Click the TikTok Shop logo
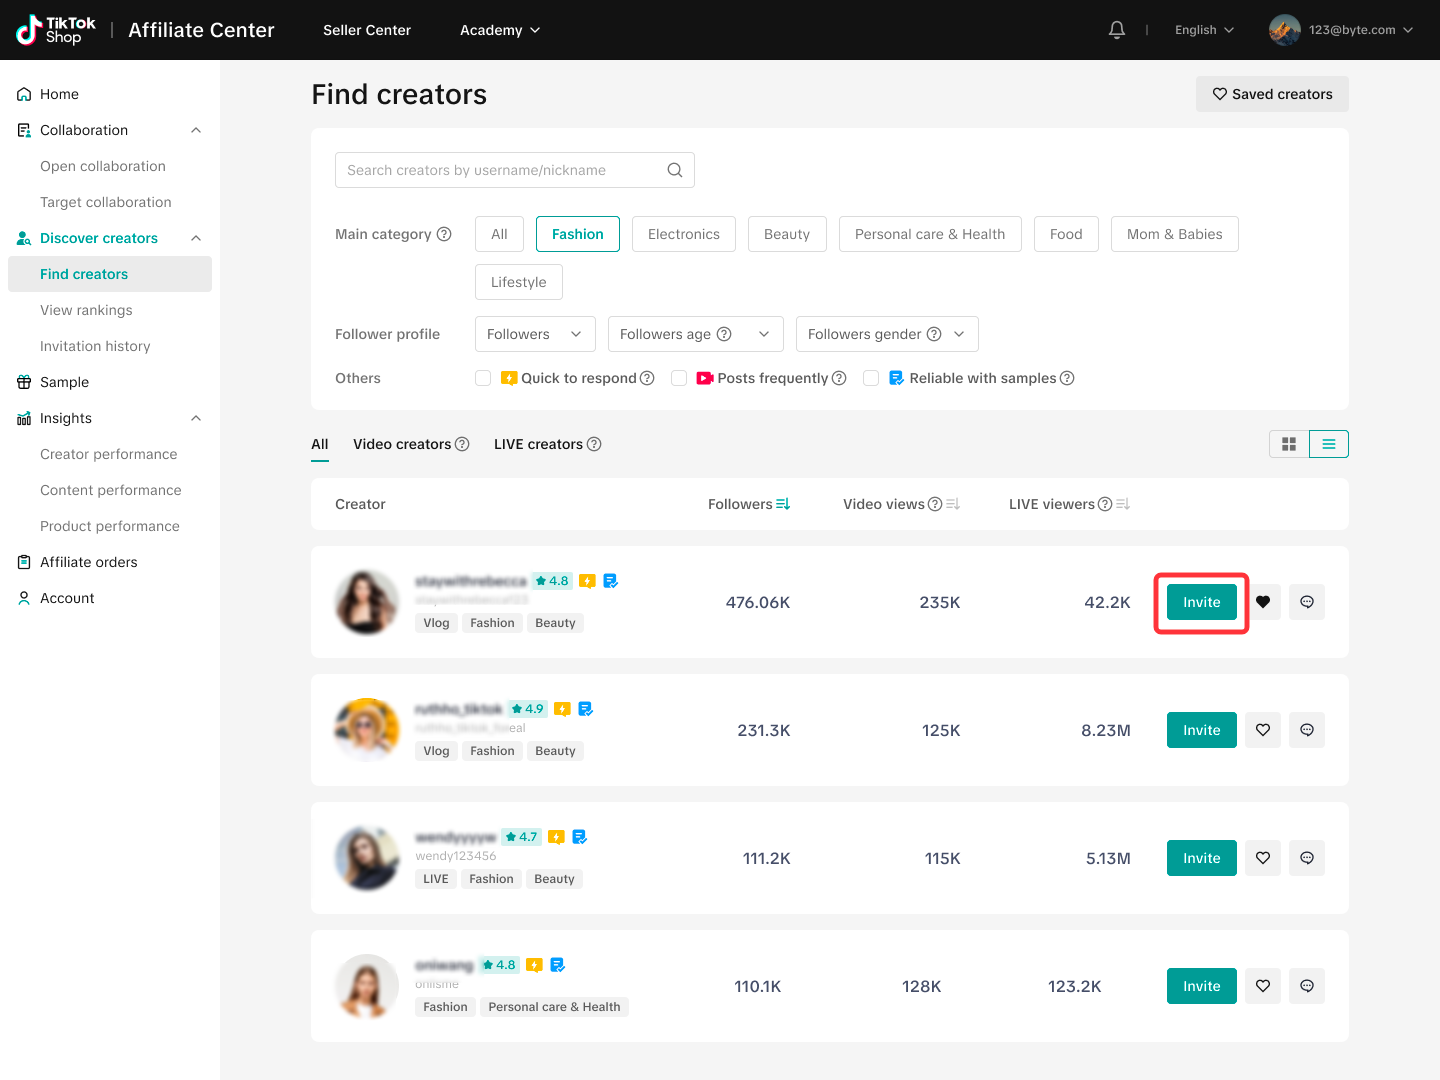This screenshot has width=1440, height=1080. tap(53, 29)
